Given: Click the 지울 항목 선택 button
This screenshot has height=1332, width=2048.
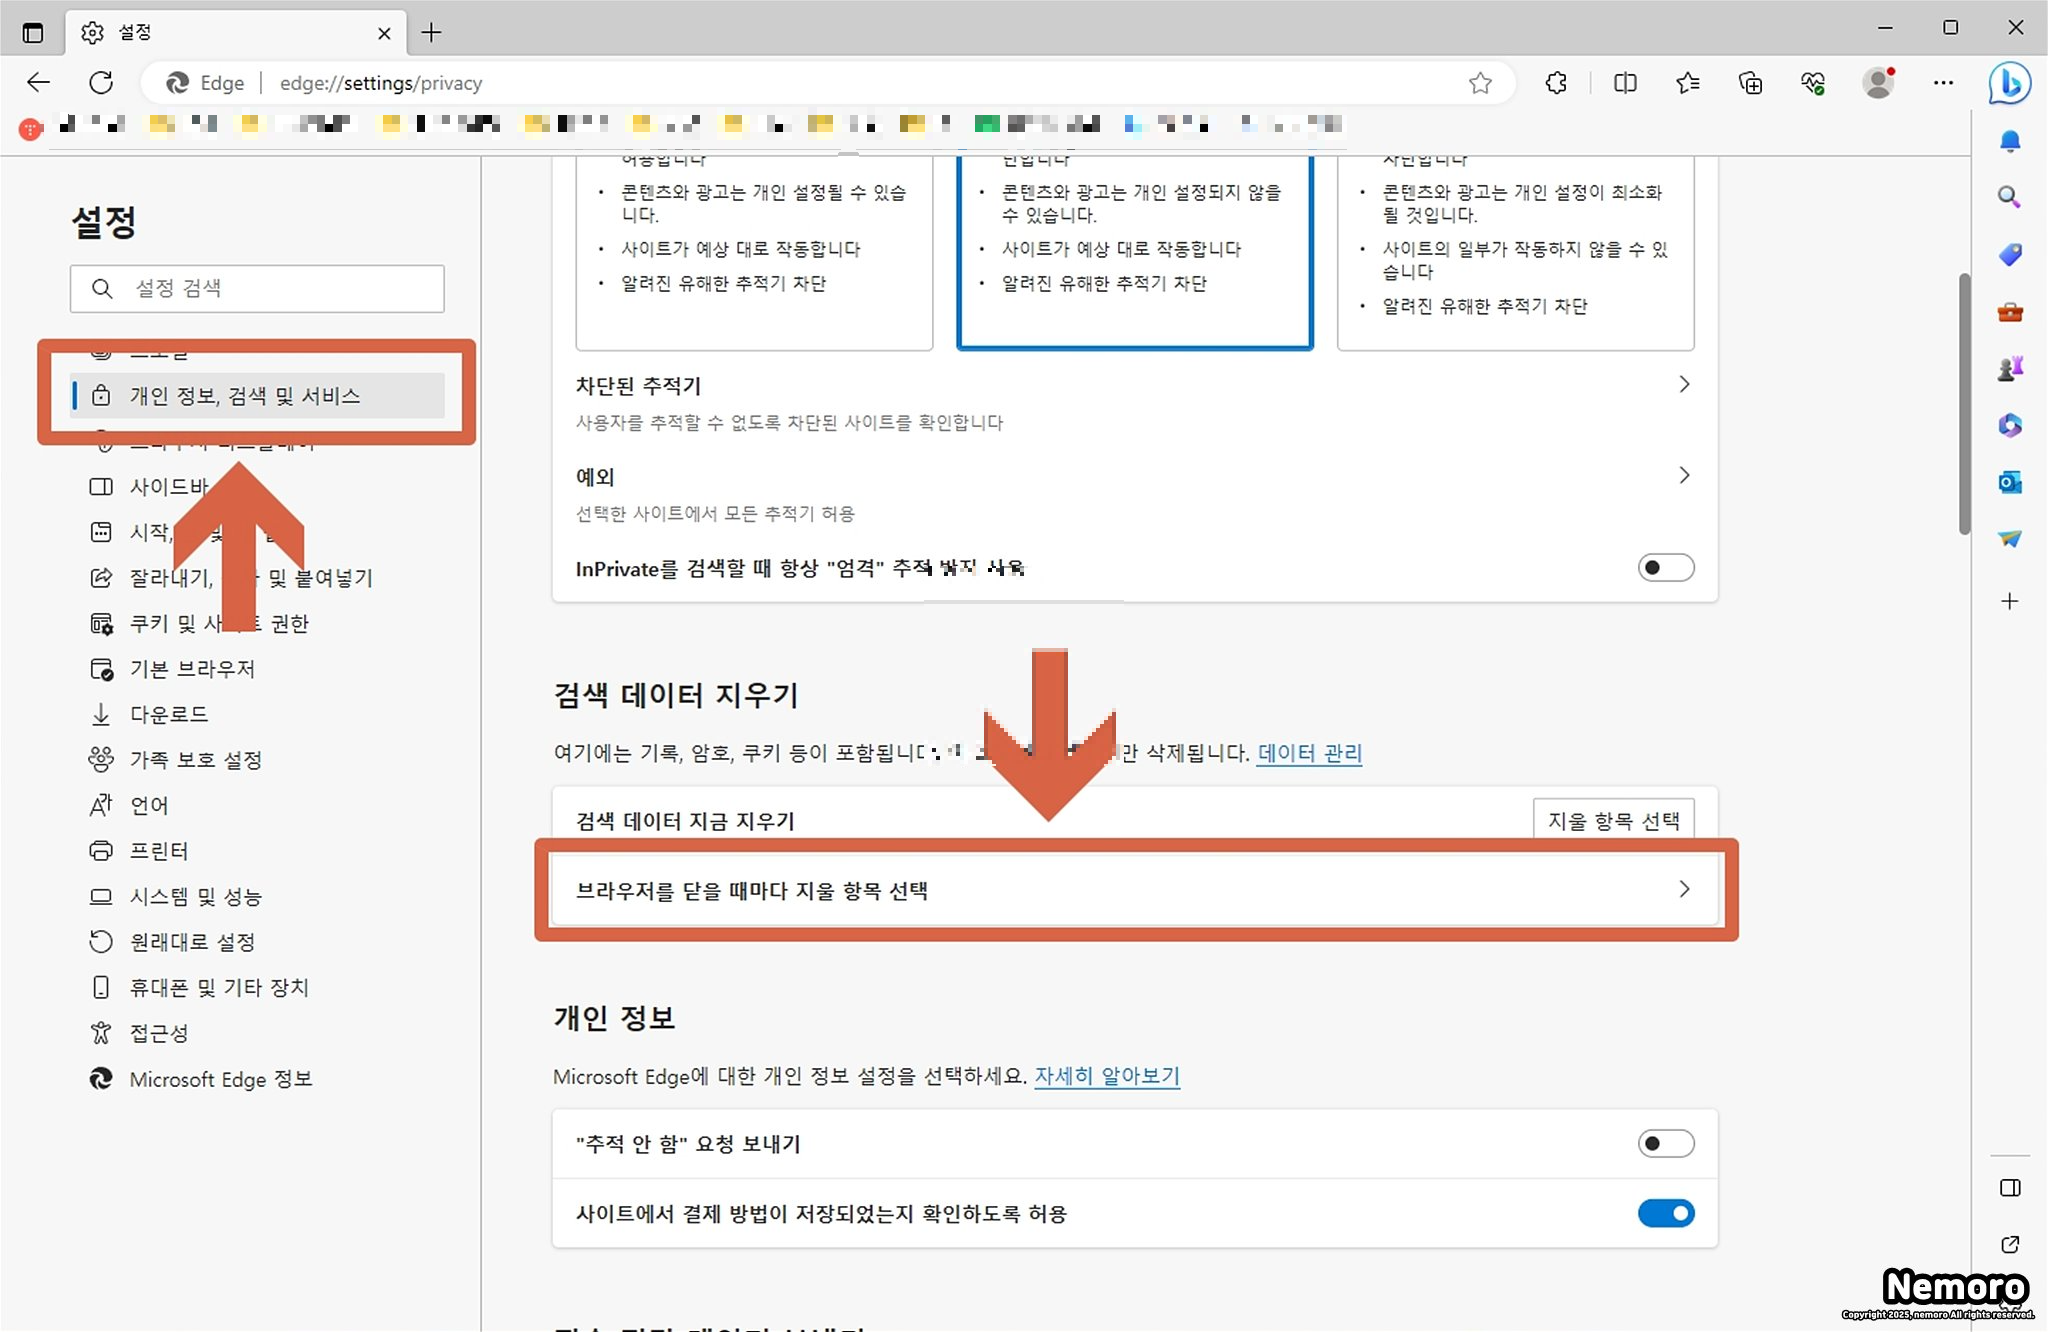Looking at the screenshot, I should [x=1613, y=821].
